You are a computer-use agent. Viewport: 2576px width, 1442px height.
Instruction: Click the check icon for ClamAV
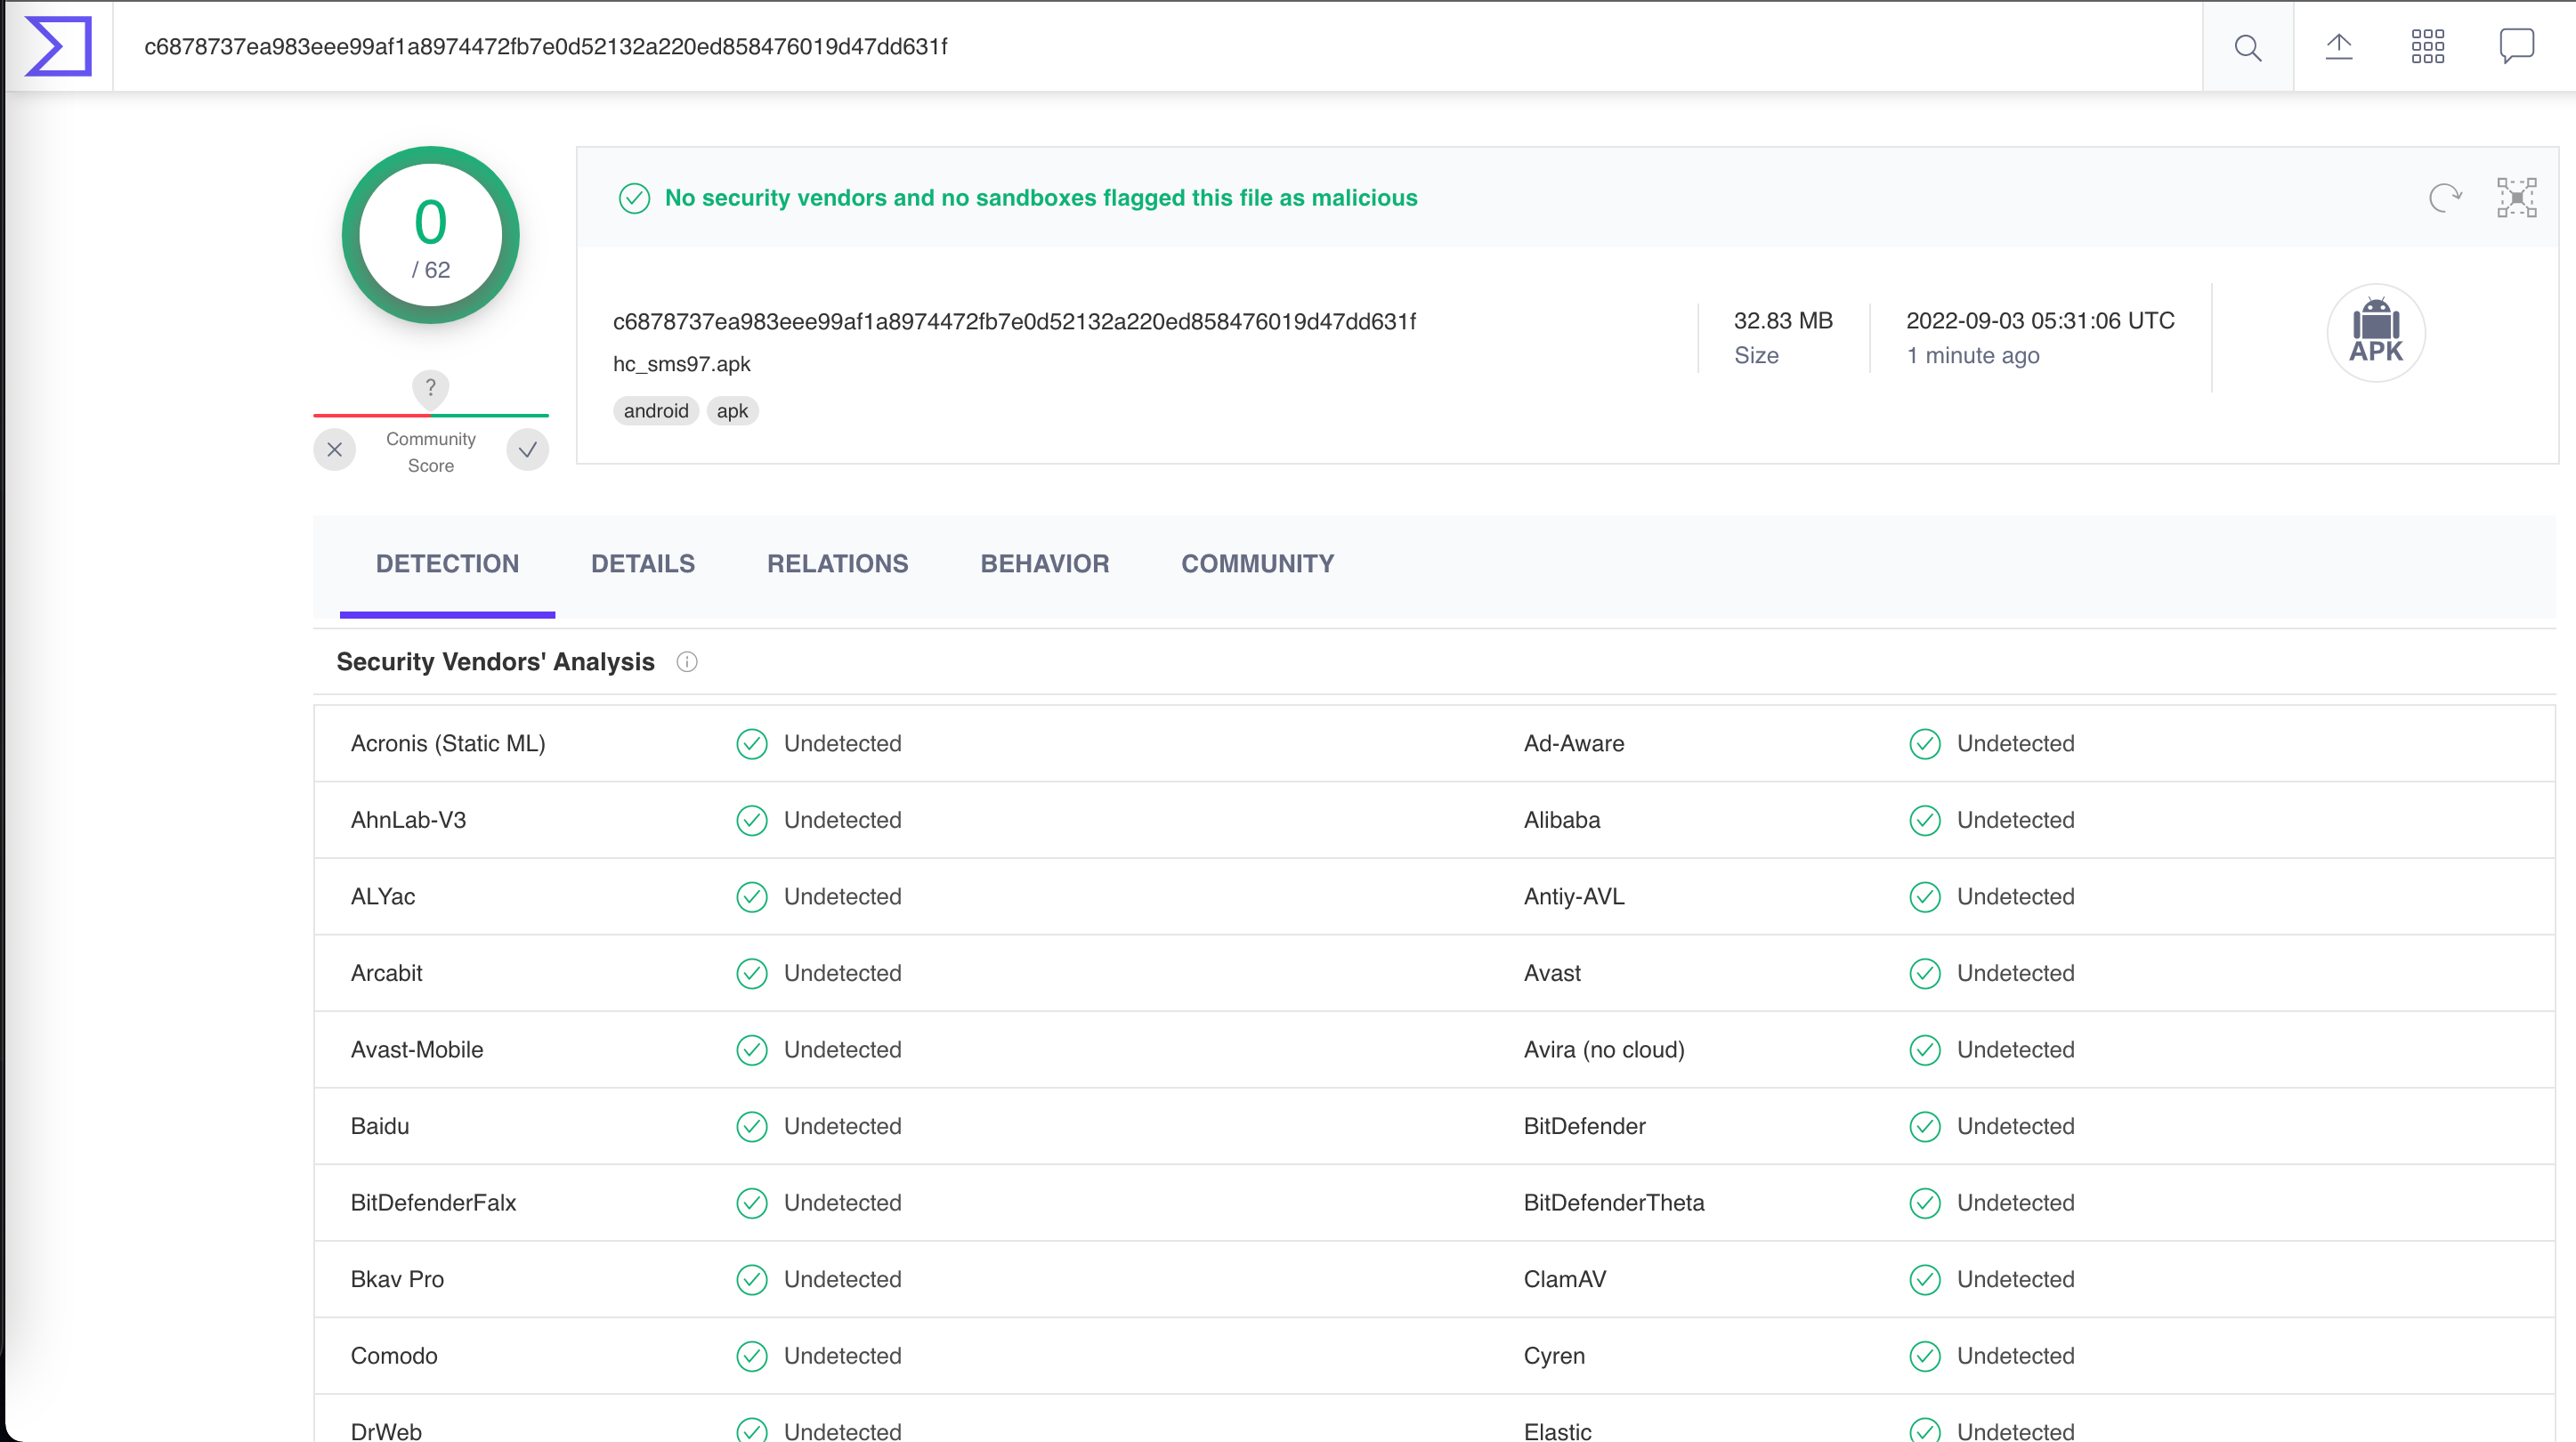click(x=1924, y=1280)
